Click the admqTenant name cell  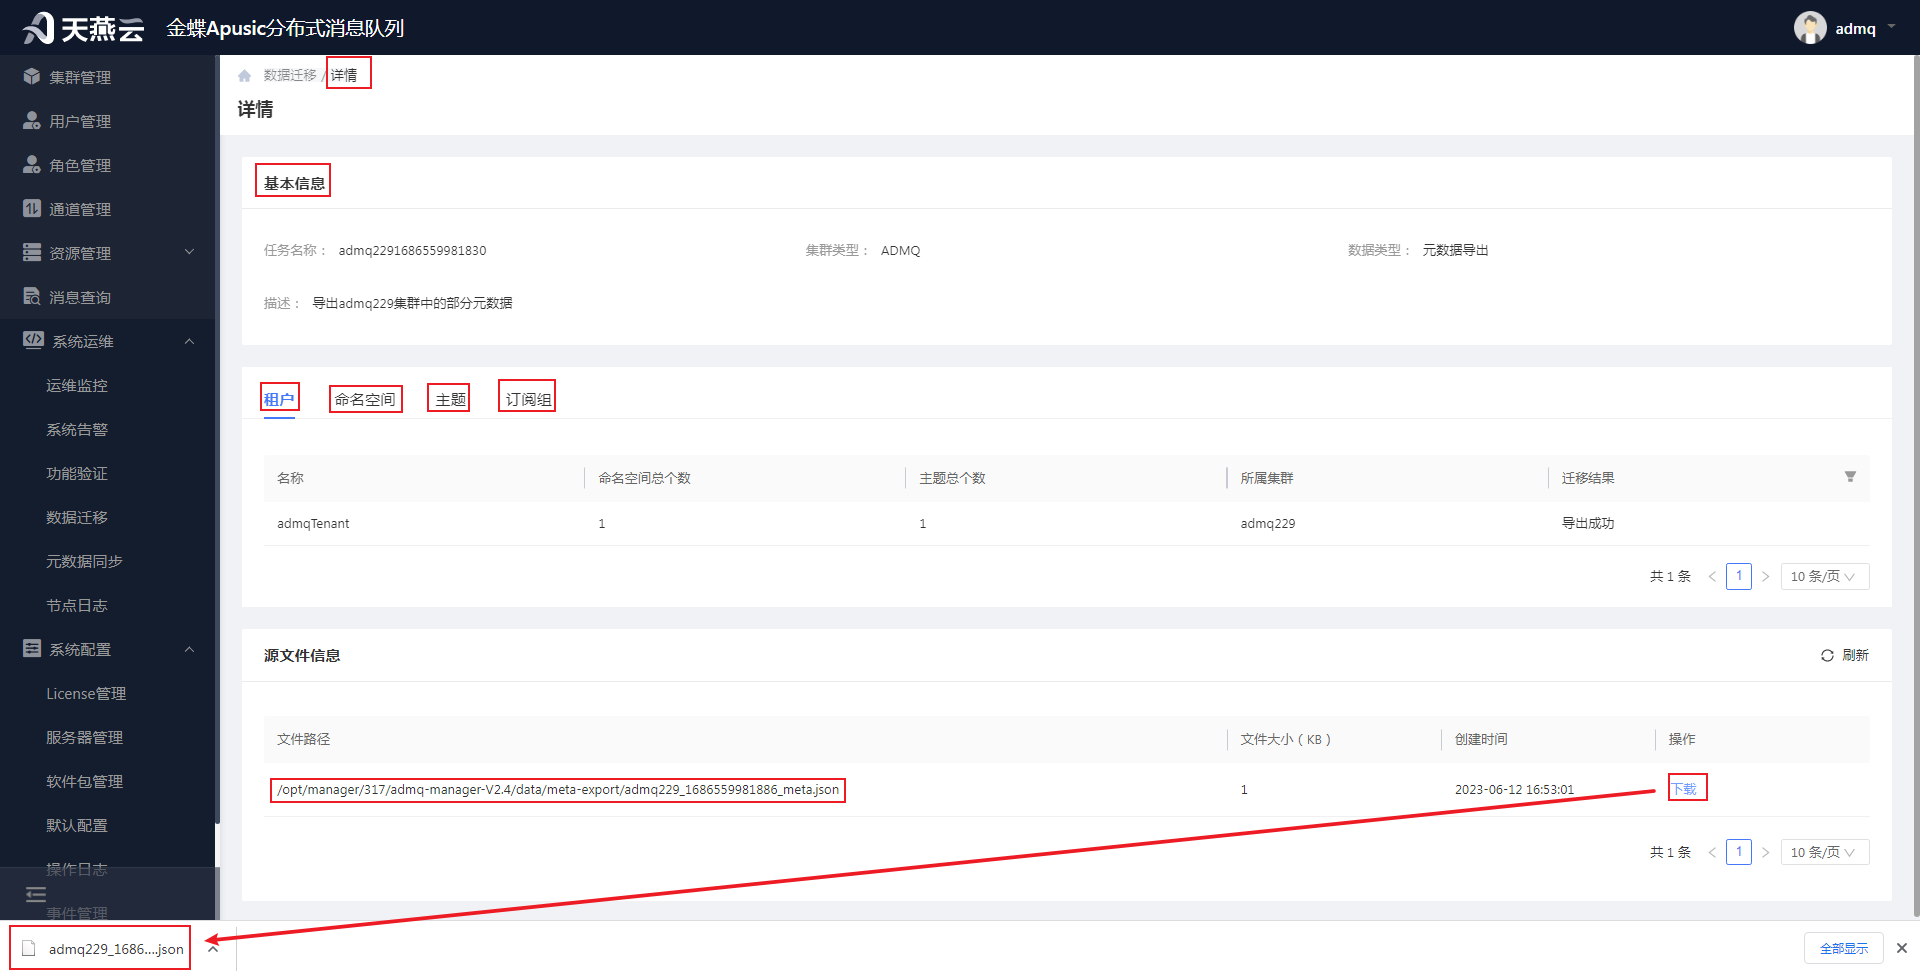coord(313,524)
